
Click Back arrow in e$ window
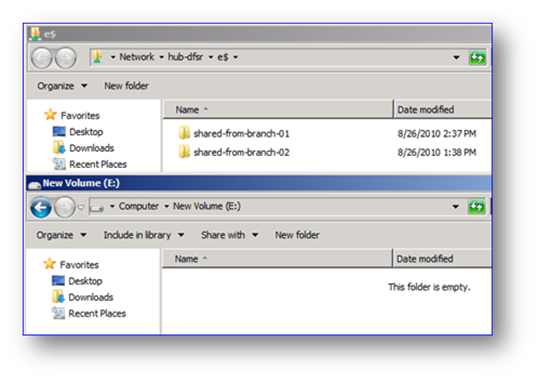(42, 58)
